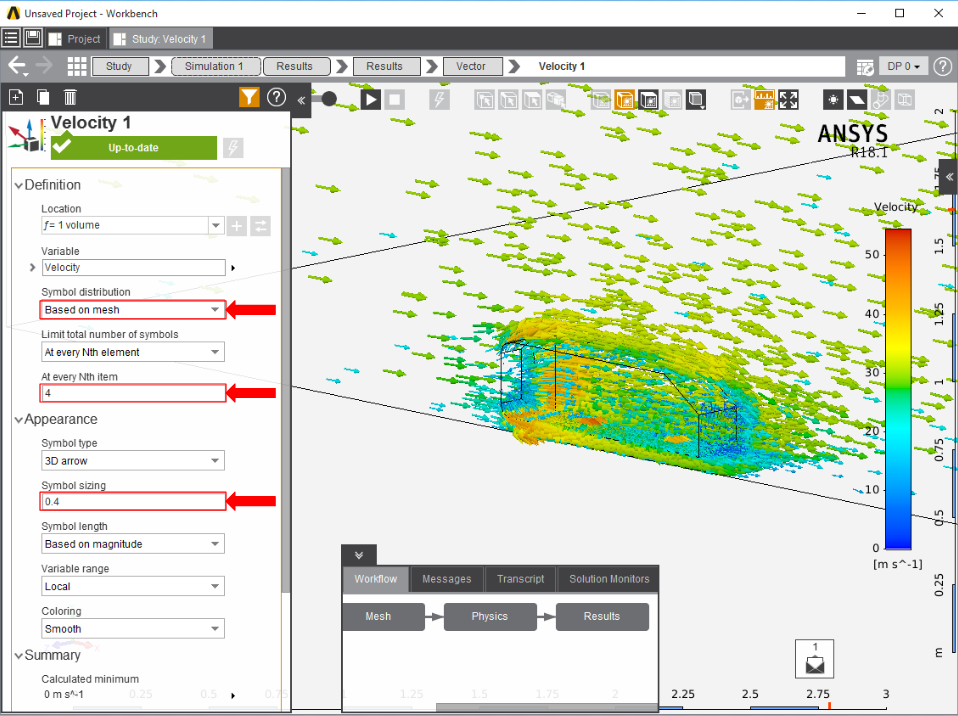
Task: Click the lightning icon beside Up-to-date
Action: click(x=233, y=147)
